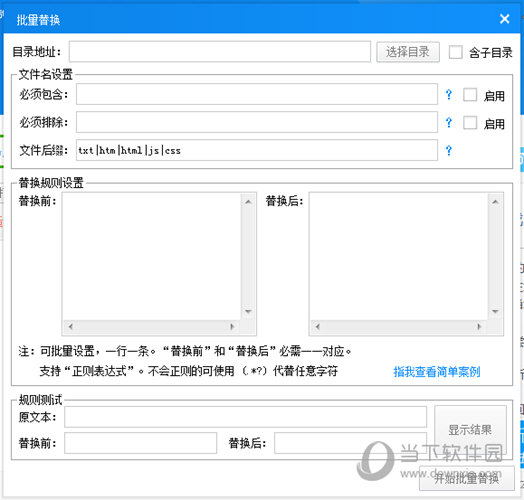Click the help icon for 文件后缀
The image size is (524, 500).
(x=449, y=151)
